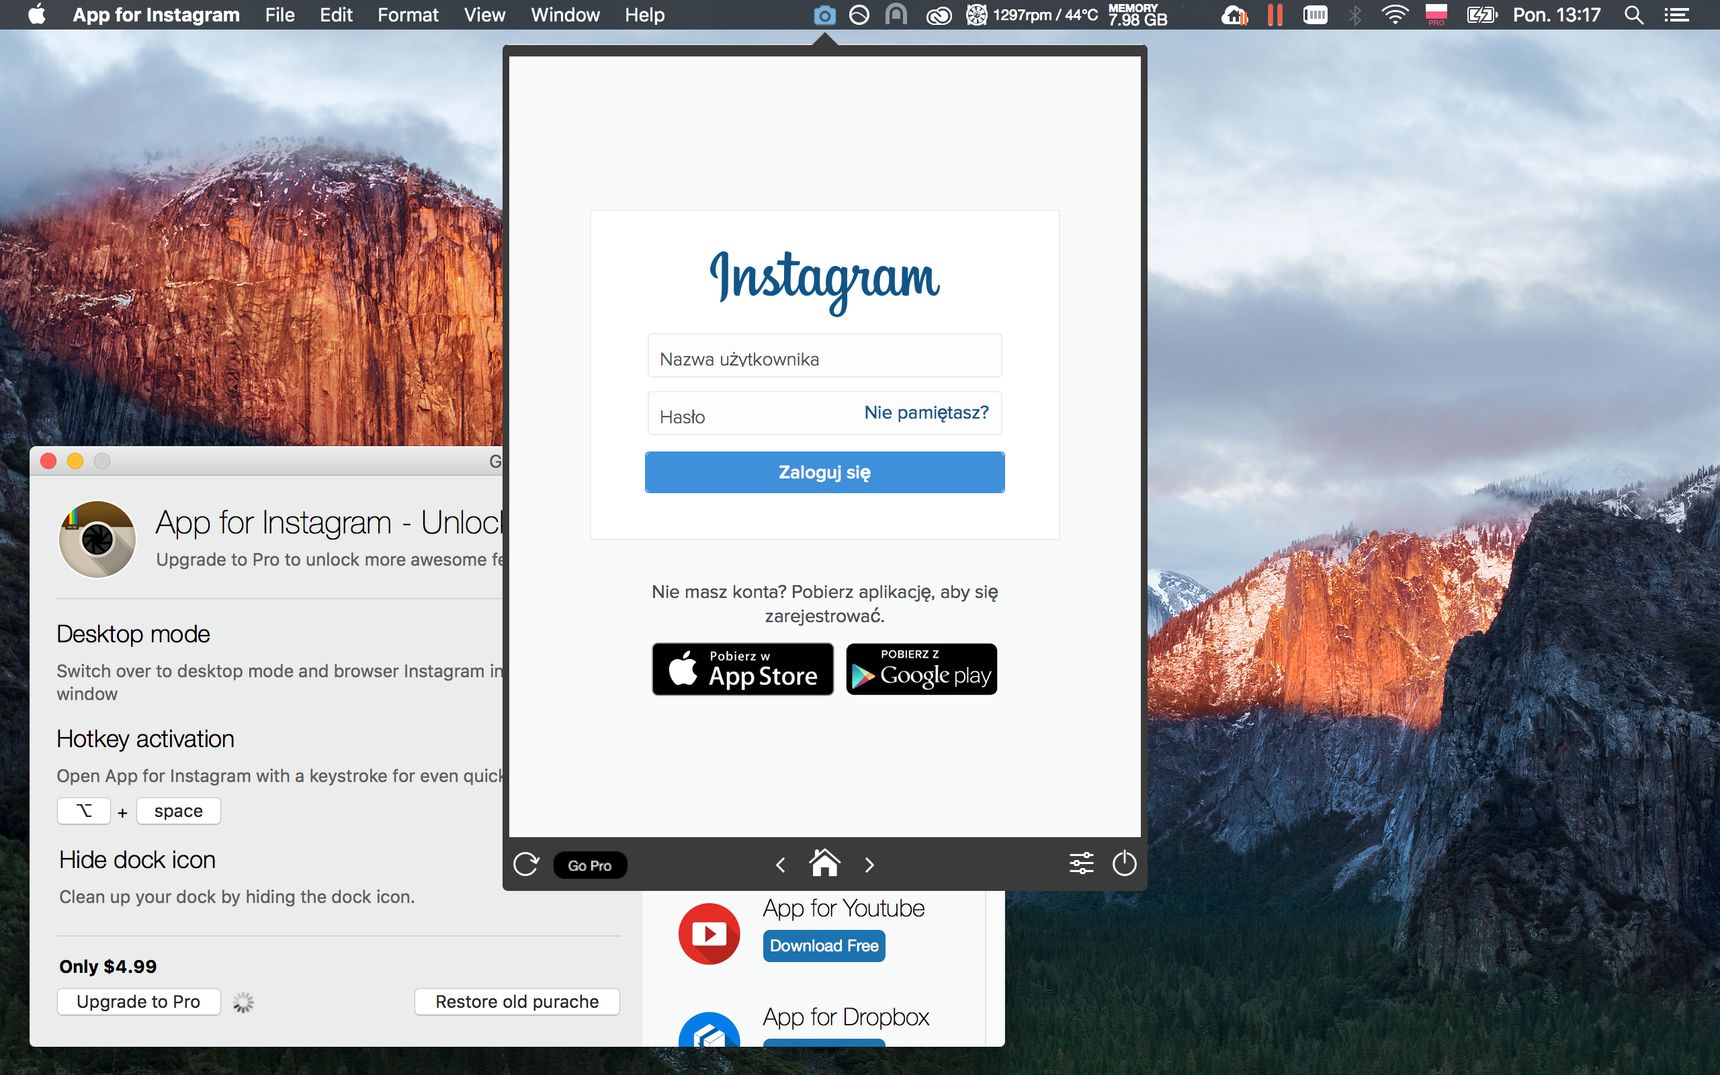
Task: Click the cloud upload menu bar icon
Action: 1235,15
